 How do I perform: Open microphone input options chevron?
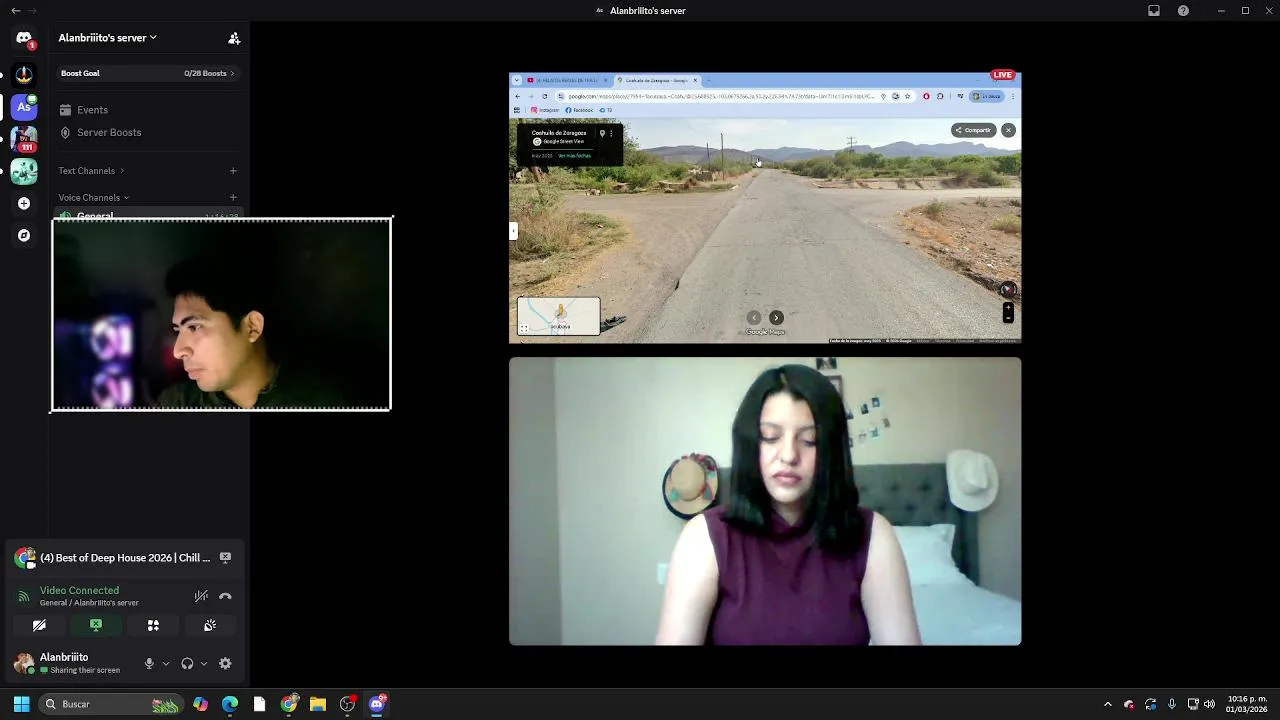pyautogui.click(x=166, y=663)
